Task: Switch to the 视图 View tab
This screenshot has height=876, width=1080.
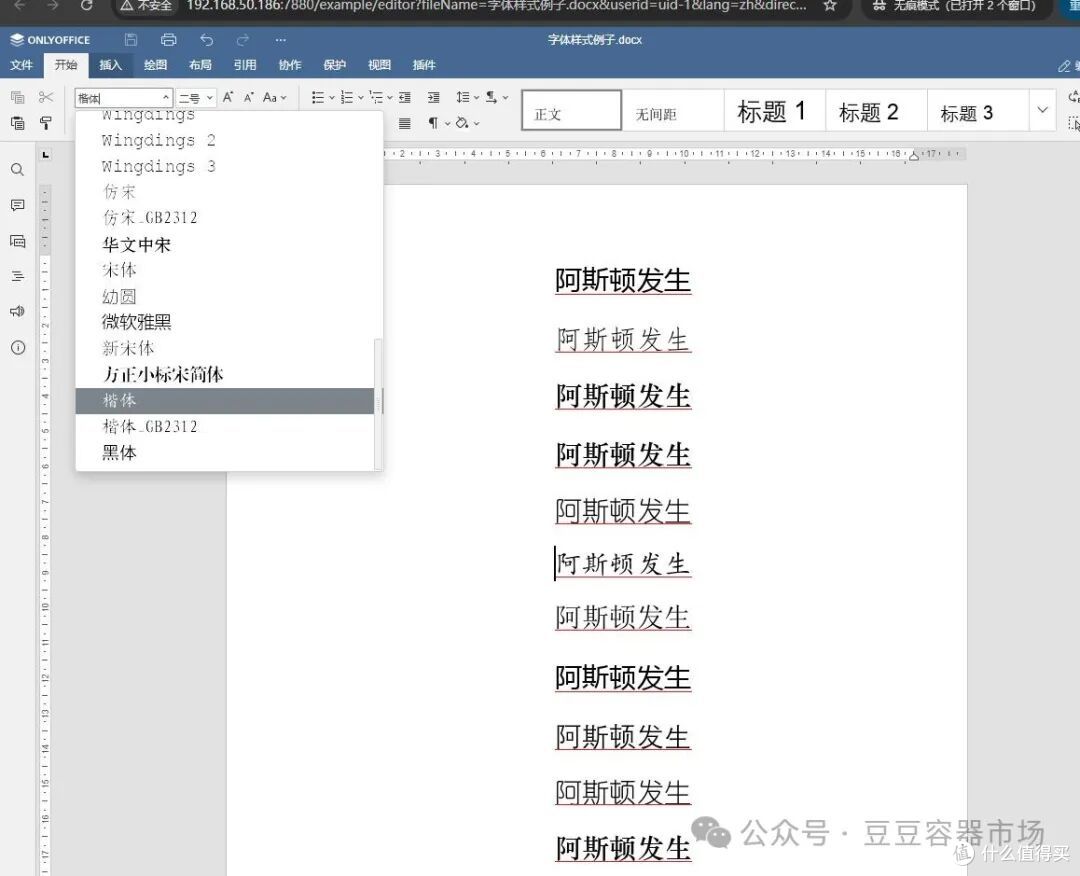Action: pyautogui.click(x=379, y=65)
